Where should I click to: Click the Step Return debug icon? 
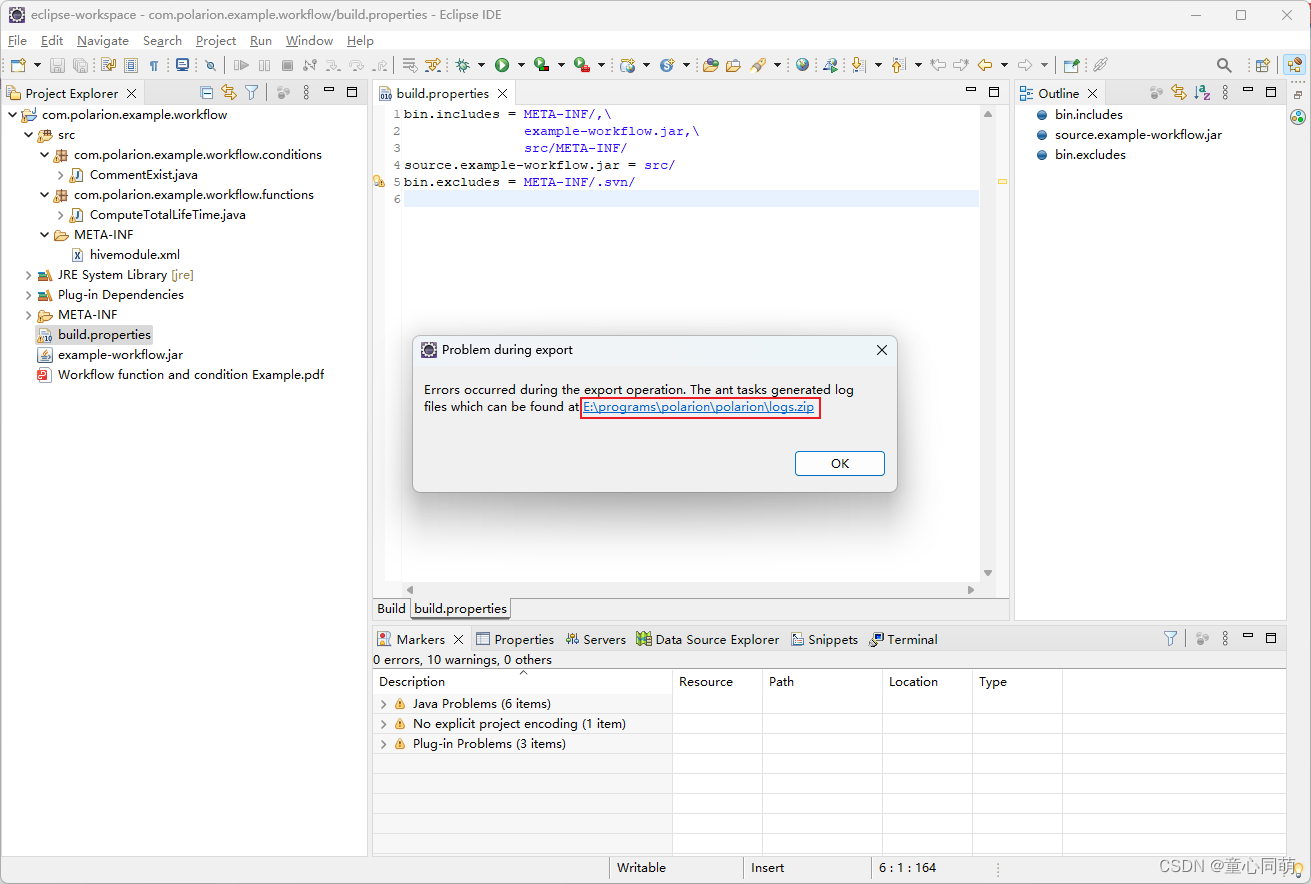point(381,65)
